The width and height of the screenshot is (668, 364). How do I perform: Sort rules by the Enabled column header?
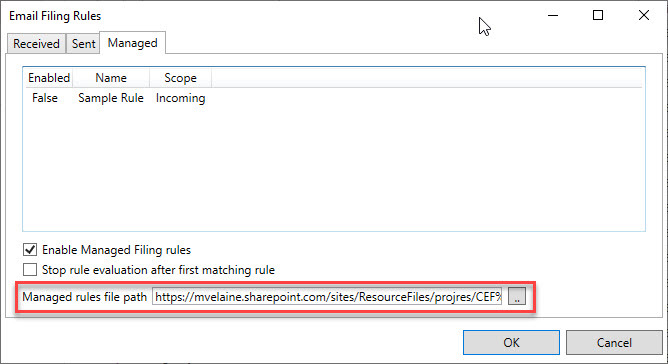[x=49, y=78]
